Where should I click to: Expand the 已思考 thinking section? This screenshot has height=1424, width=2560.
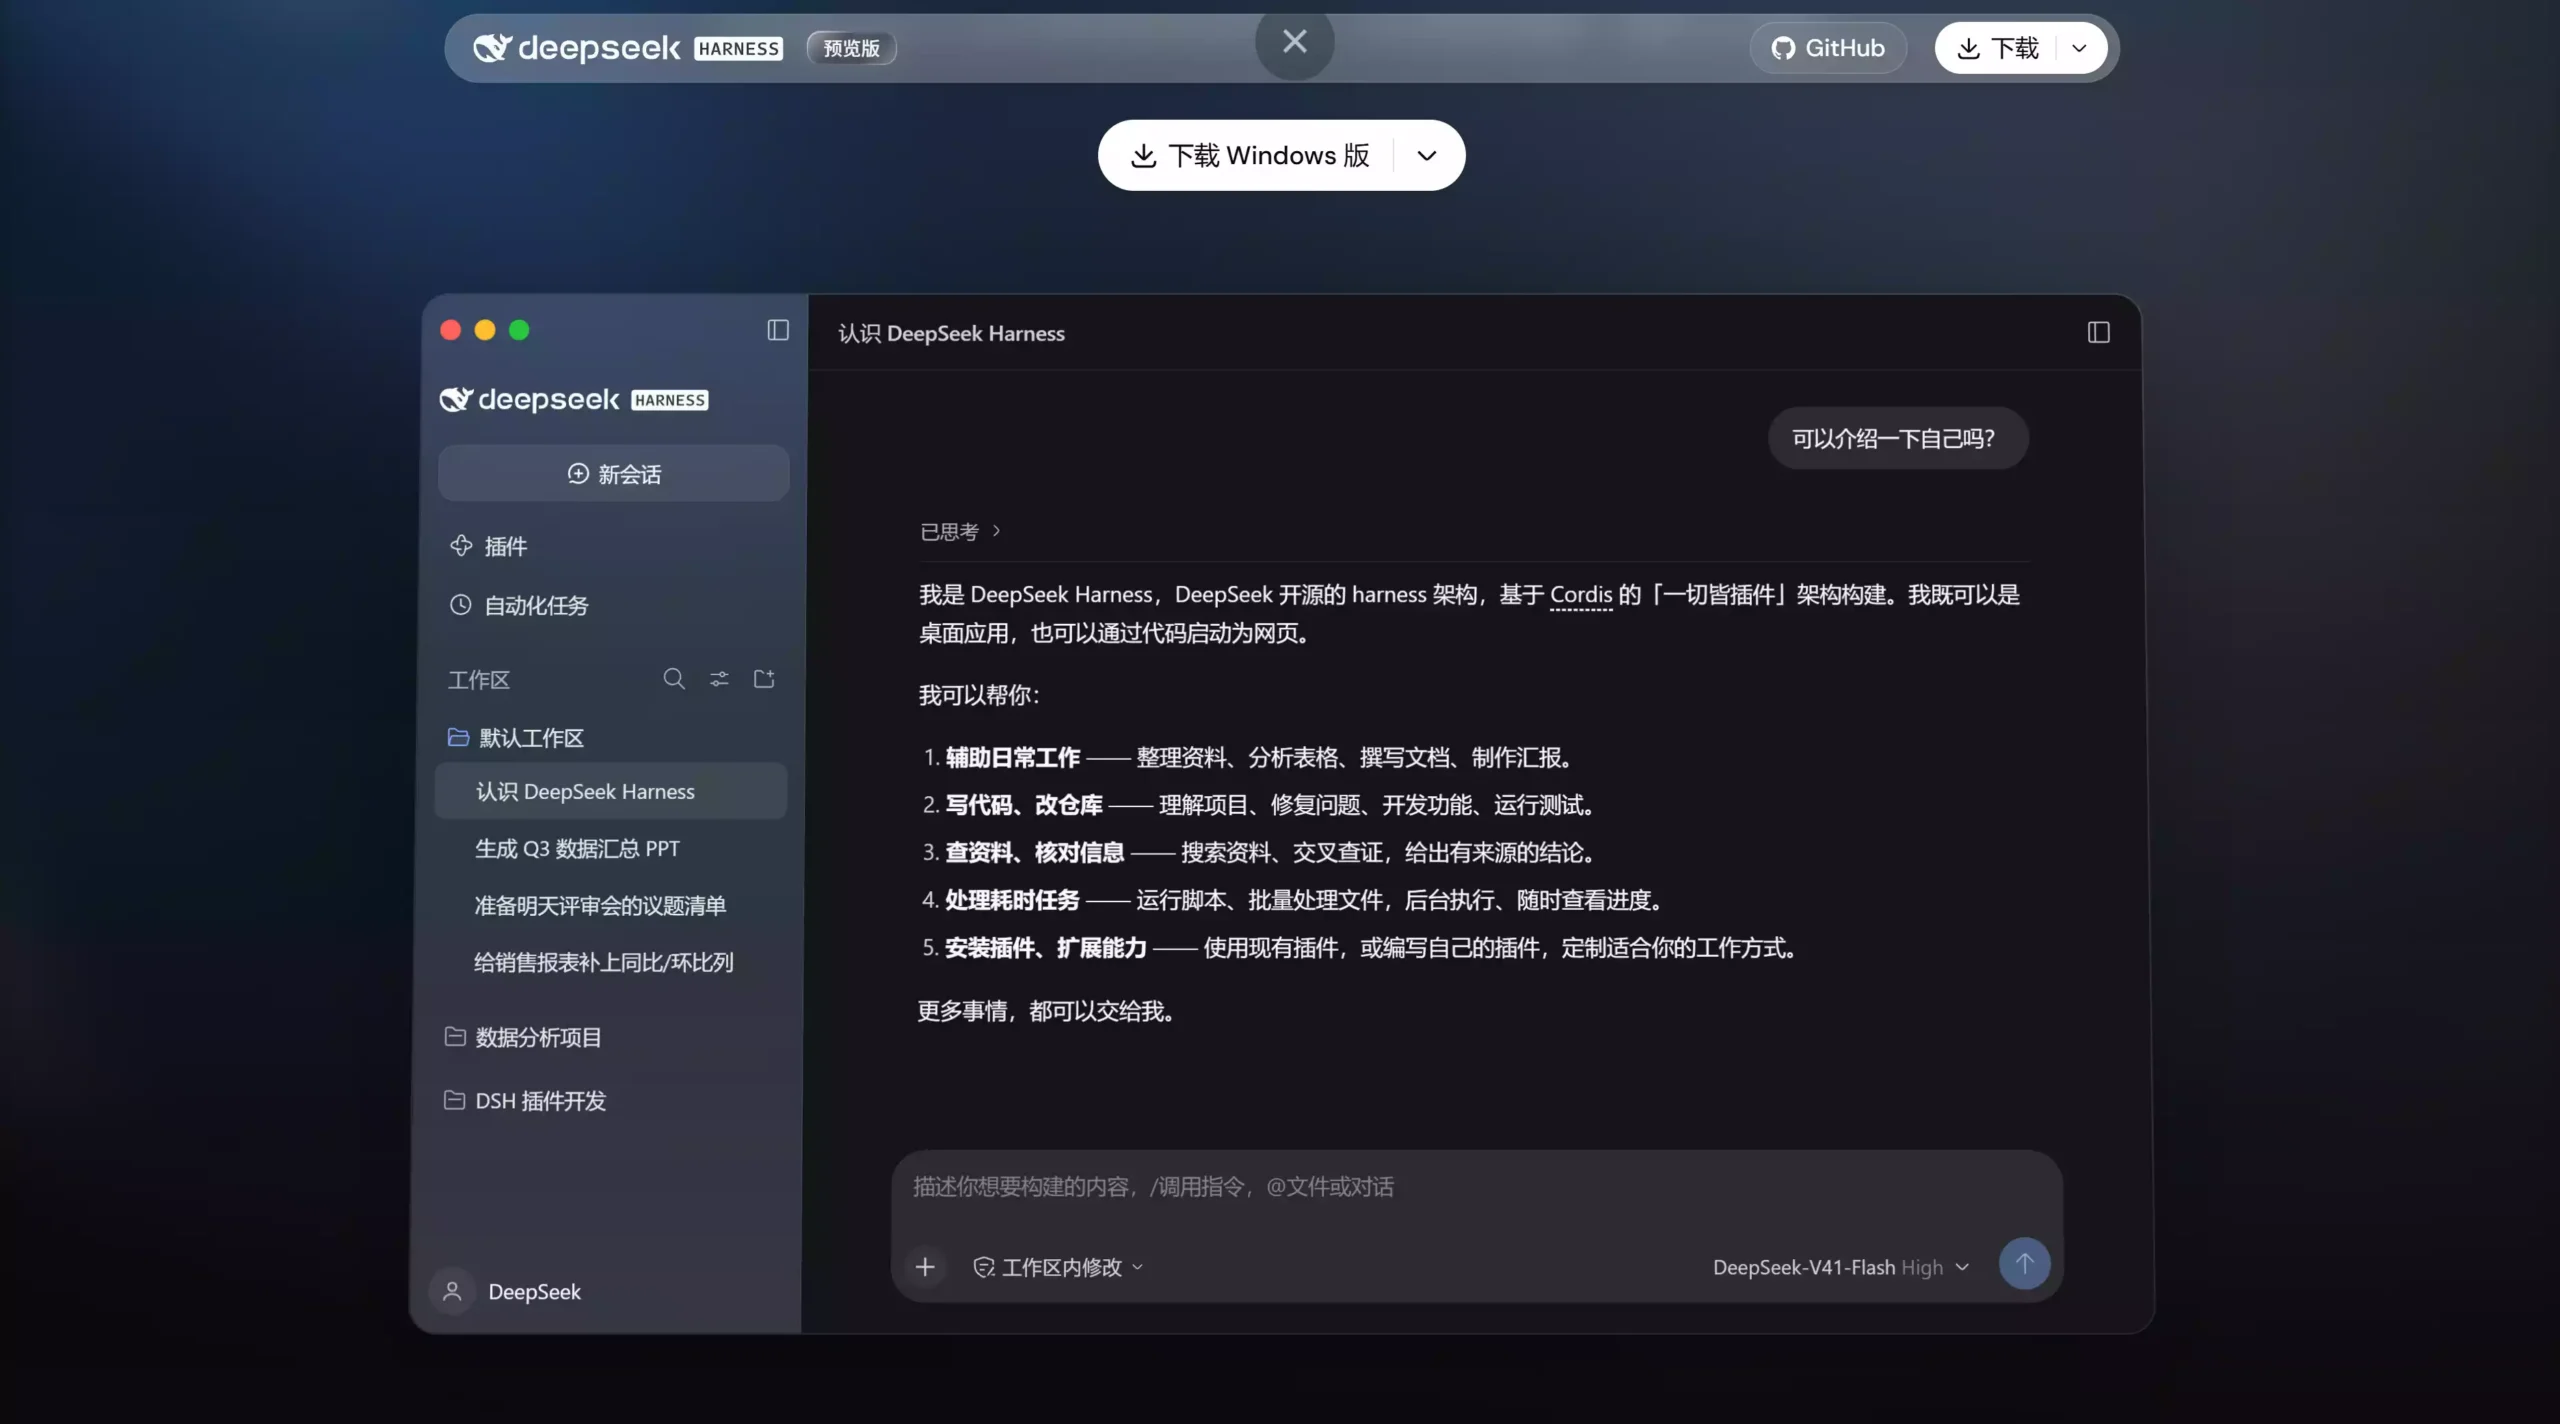pyautogui.click(x=960, y=531)
